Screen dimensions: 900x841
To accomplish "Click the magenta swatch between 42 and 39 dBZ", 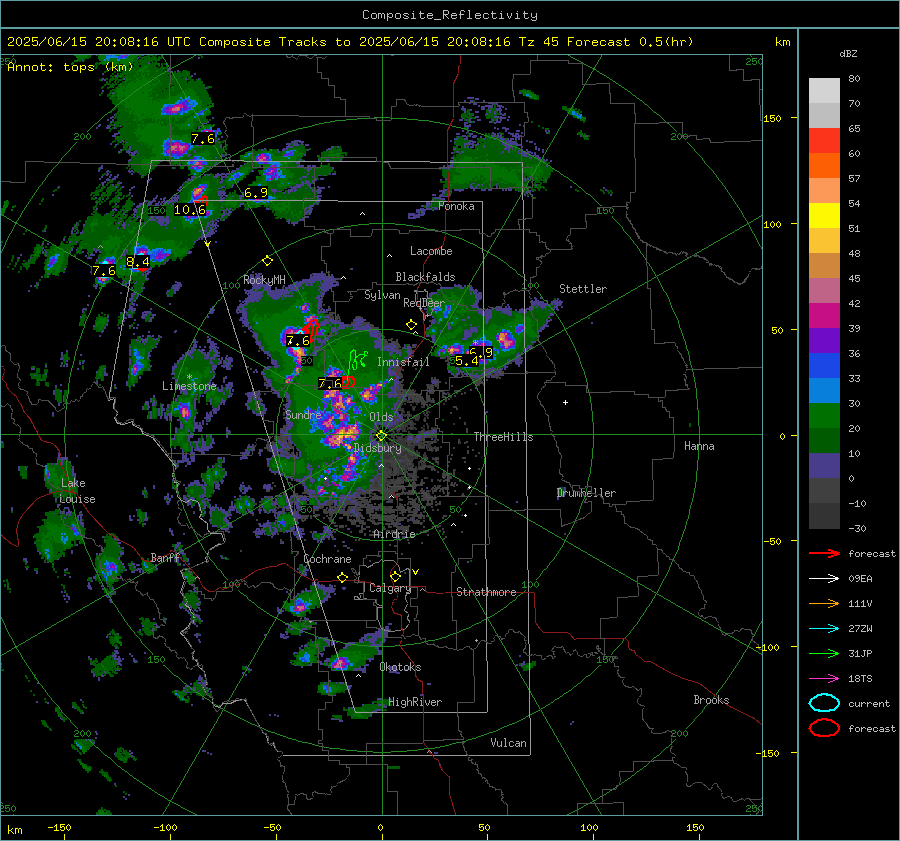I will tap(824, 316).
